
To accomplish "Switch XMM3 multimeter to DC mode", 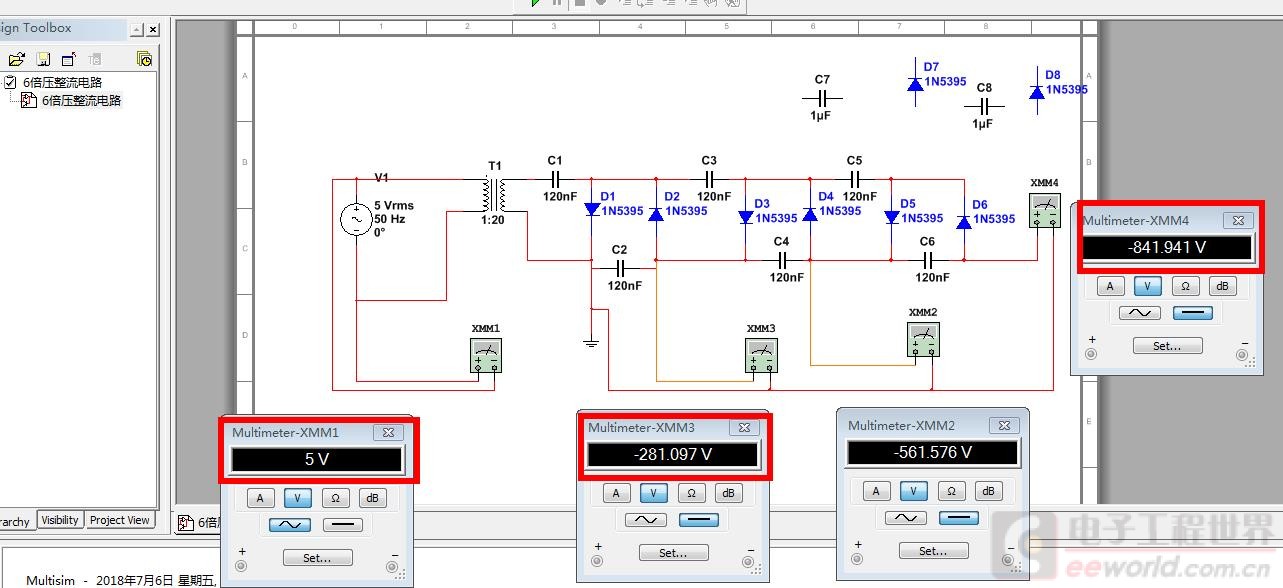I will tap(698, 520).
